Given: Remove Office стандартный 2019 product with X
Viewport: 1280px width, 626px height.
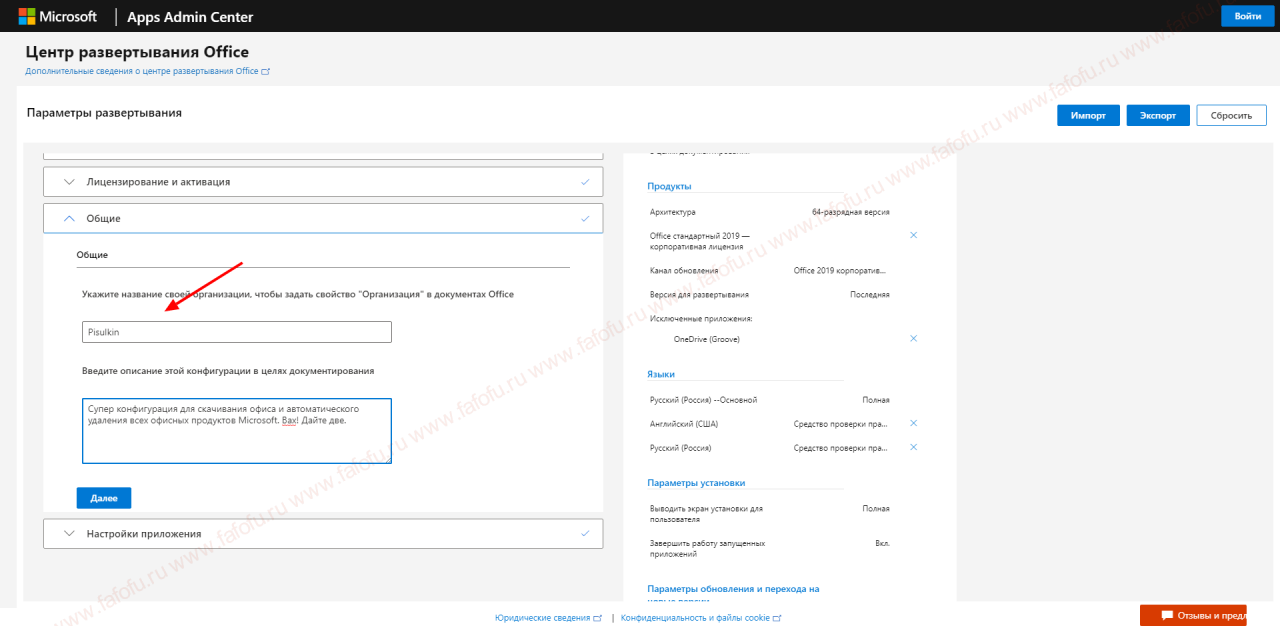Looking at the screenshot, I should [x=913, y=235].
